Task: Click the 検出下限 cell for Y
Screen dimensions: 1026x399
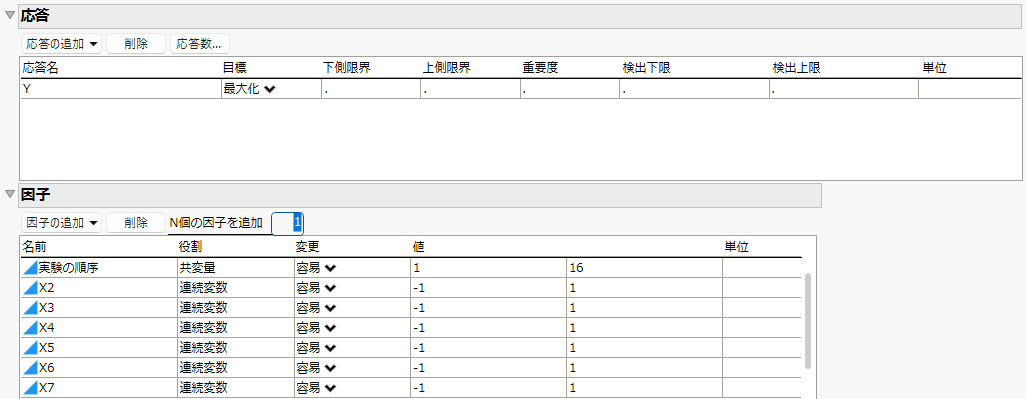Action: 694,90
